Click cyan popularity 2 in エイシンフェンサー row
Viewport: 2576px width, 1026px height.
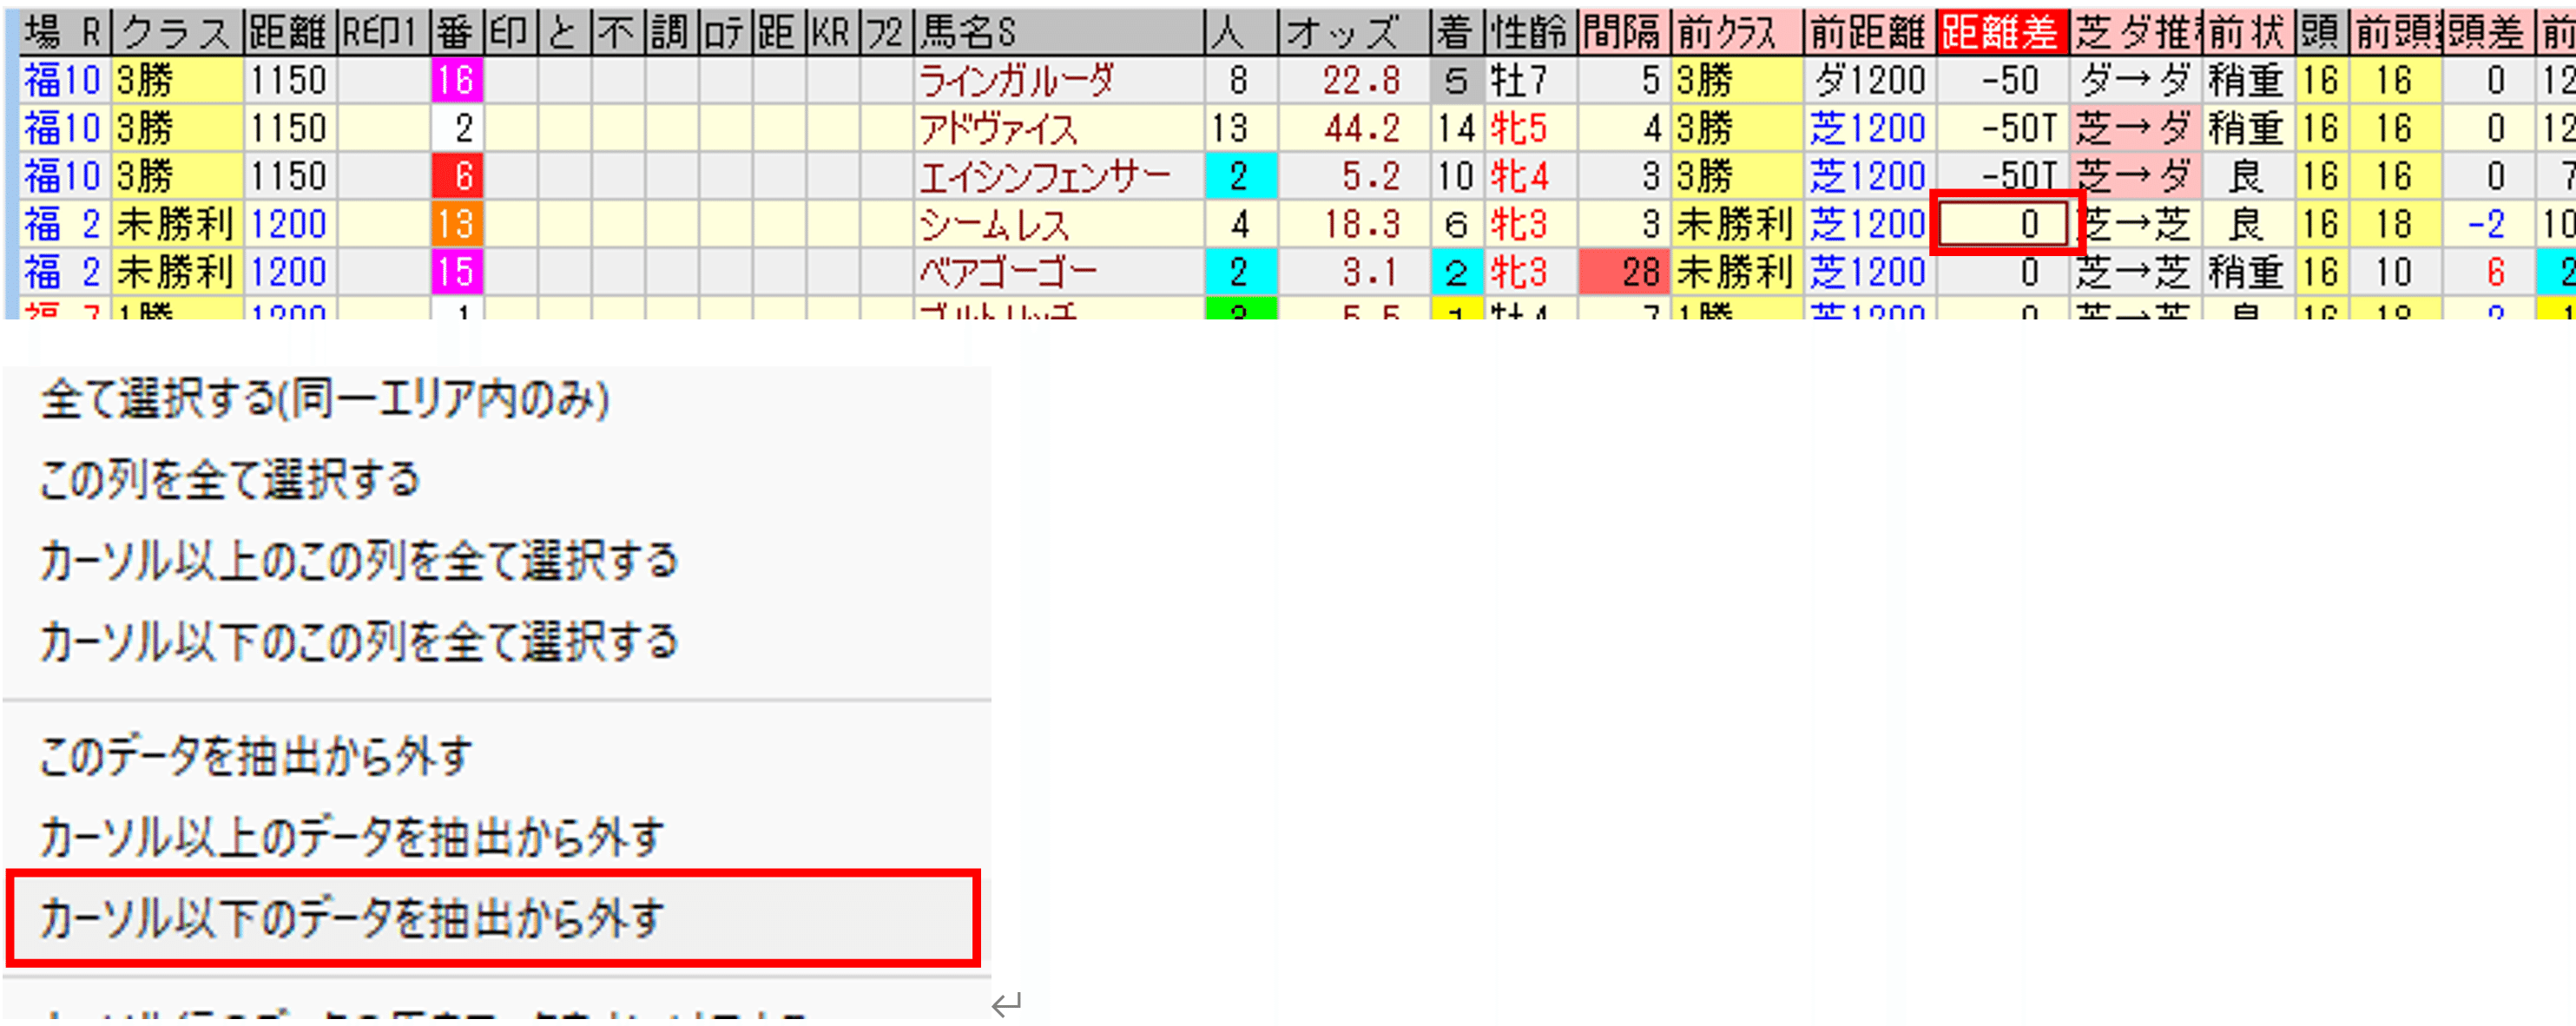tap(1240, 176)
